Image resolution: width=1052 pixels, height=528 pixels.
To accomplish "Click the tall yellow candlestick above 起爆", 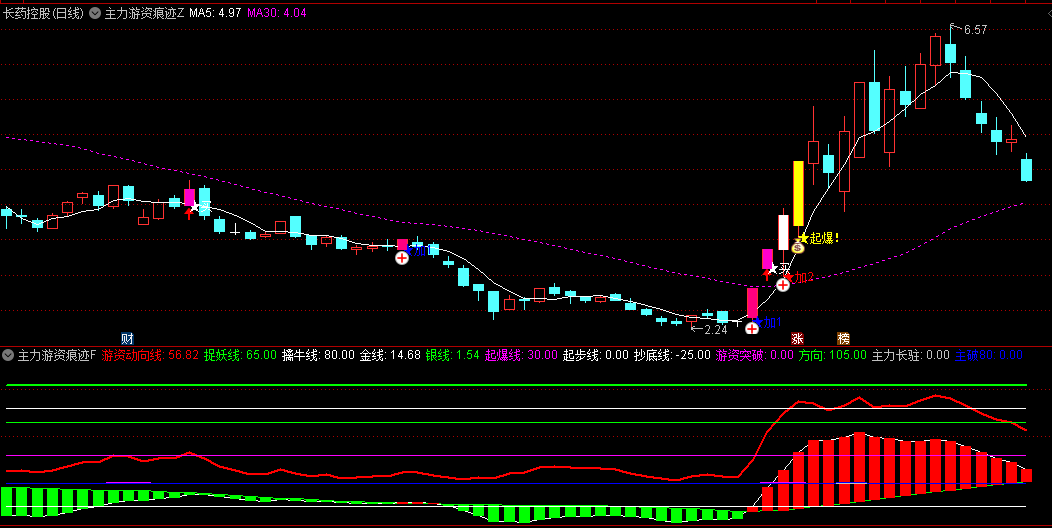I will coord(798,193).
